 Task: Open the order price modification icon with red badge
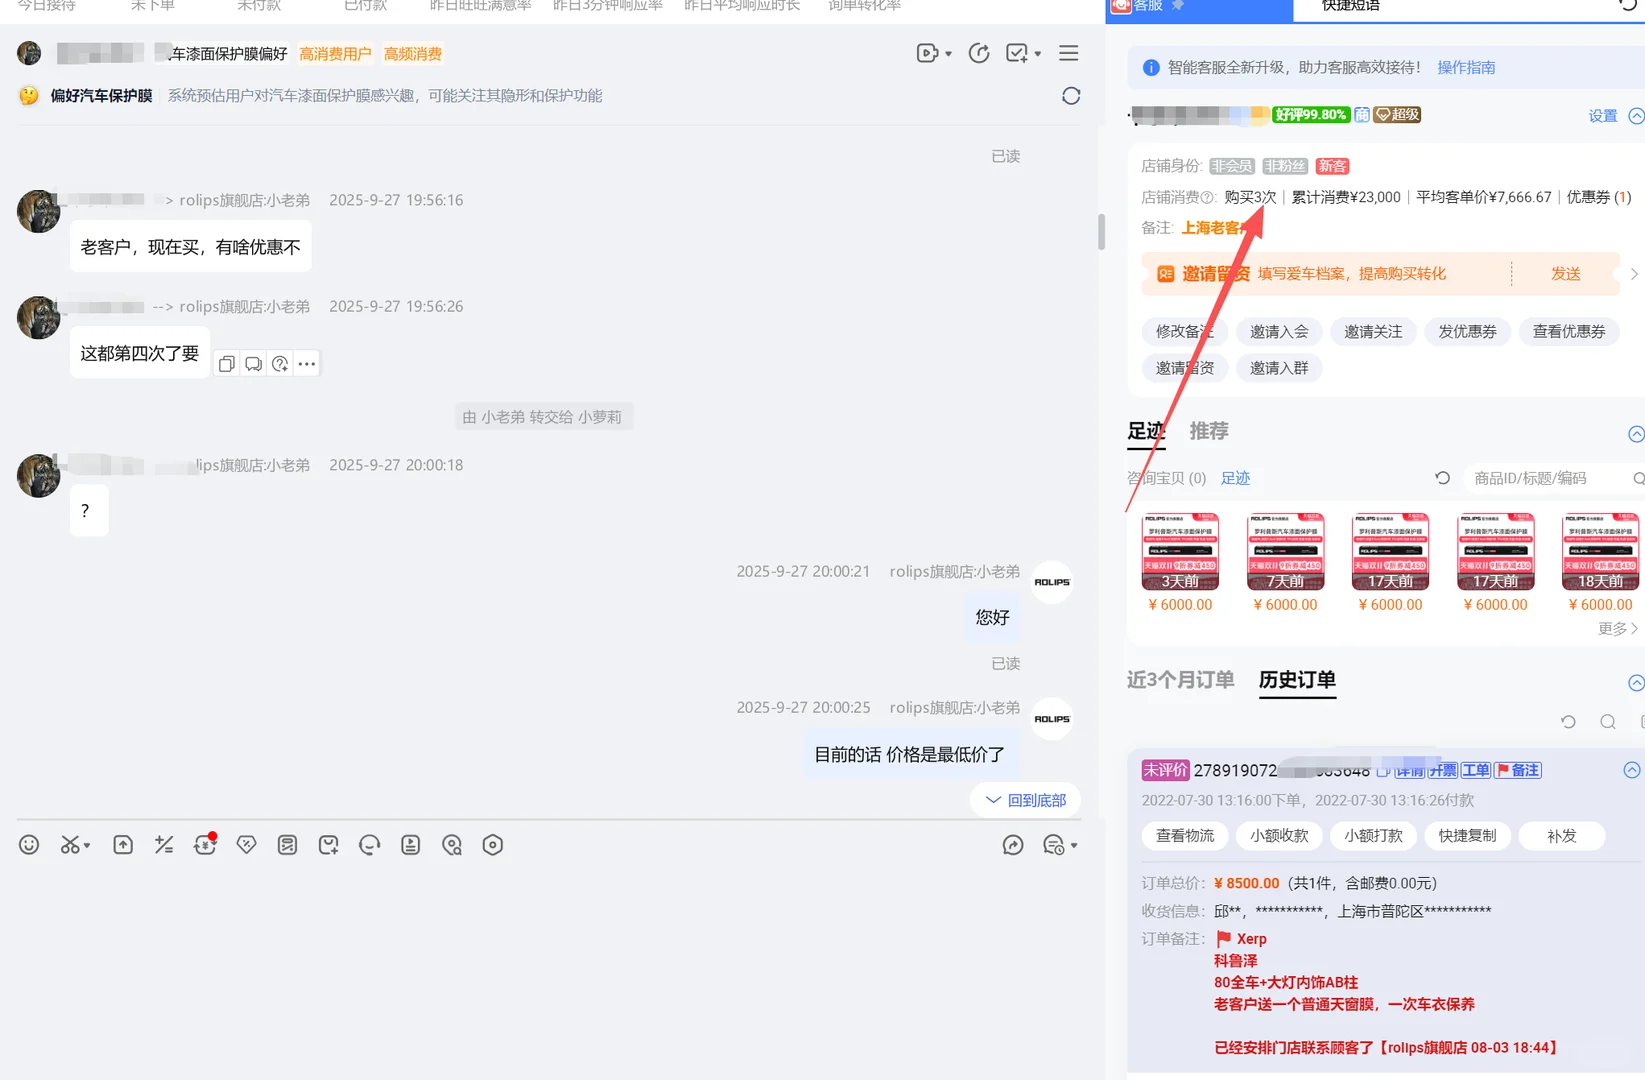(205, 845)
